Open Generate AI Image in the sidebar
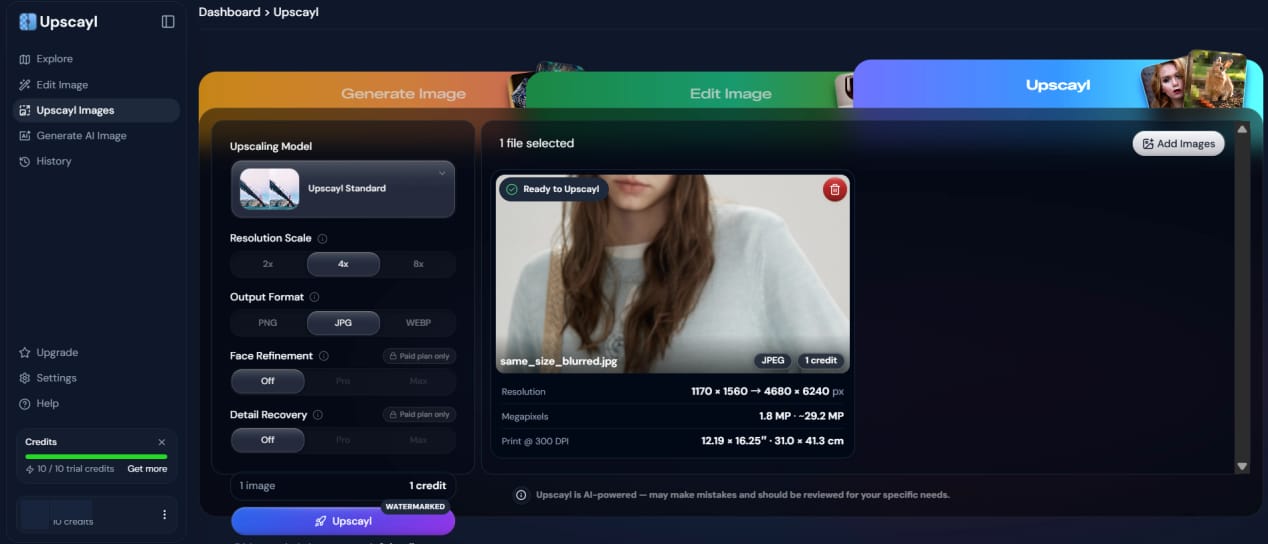Viewport: 1268px width, 544px height. click(x=97, y=136)
